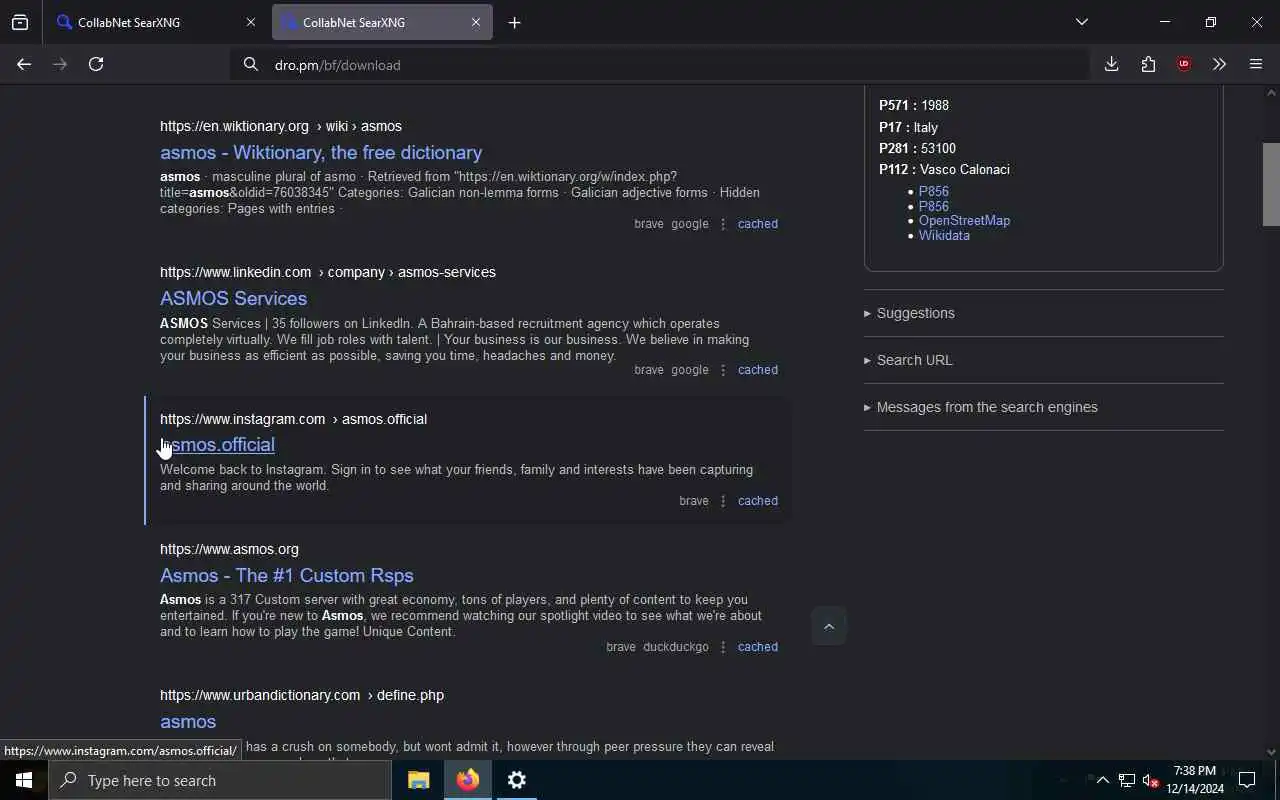Expand the Search URL section
1280x800 pixels.
coord(1043,360)
